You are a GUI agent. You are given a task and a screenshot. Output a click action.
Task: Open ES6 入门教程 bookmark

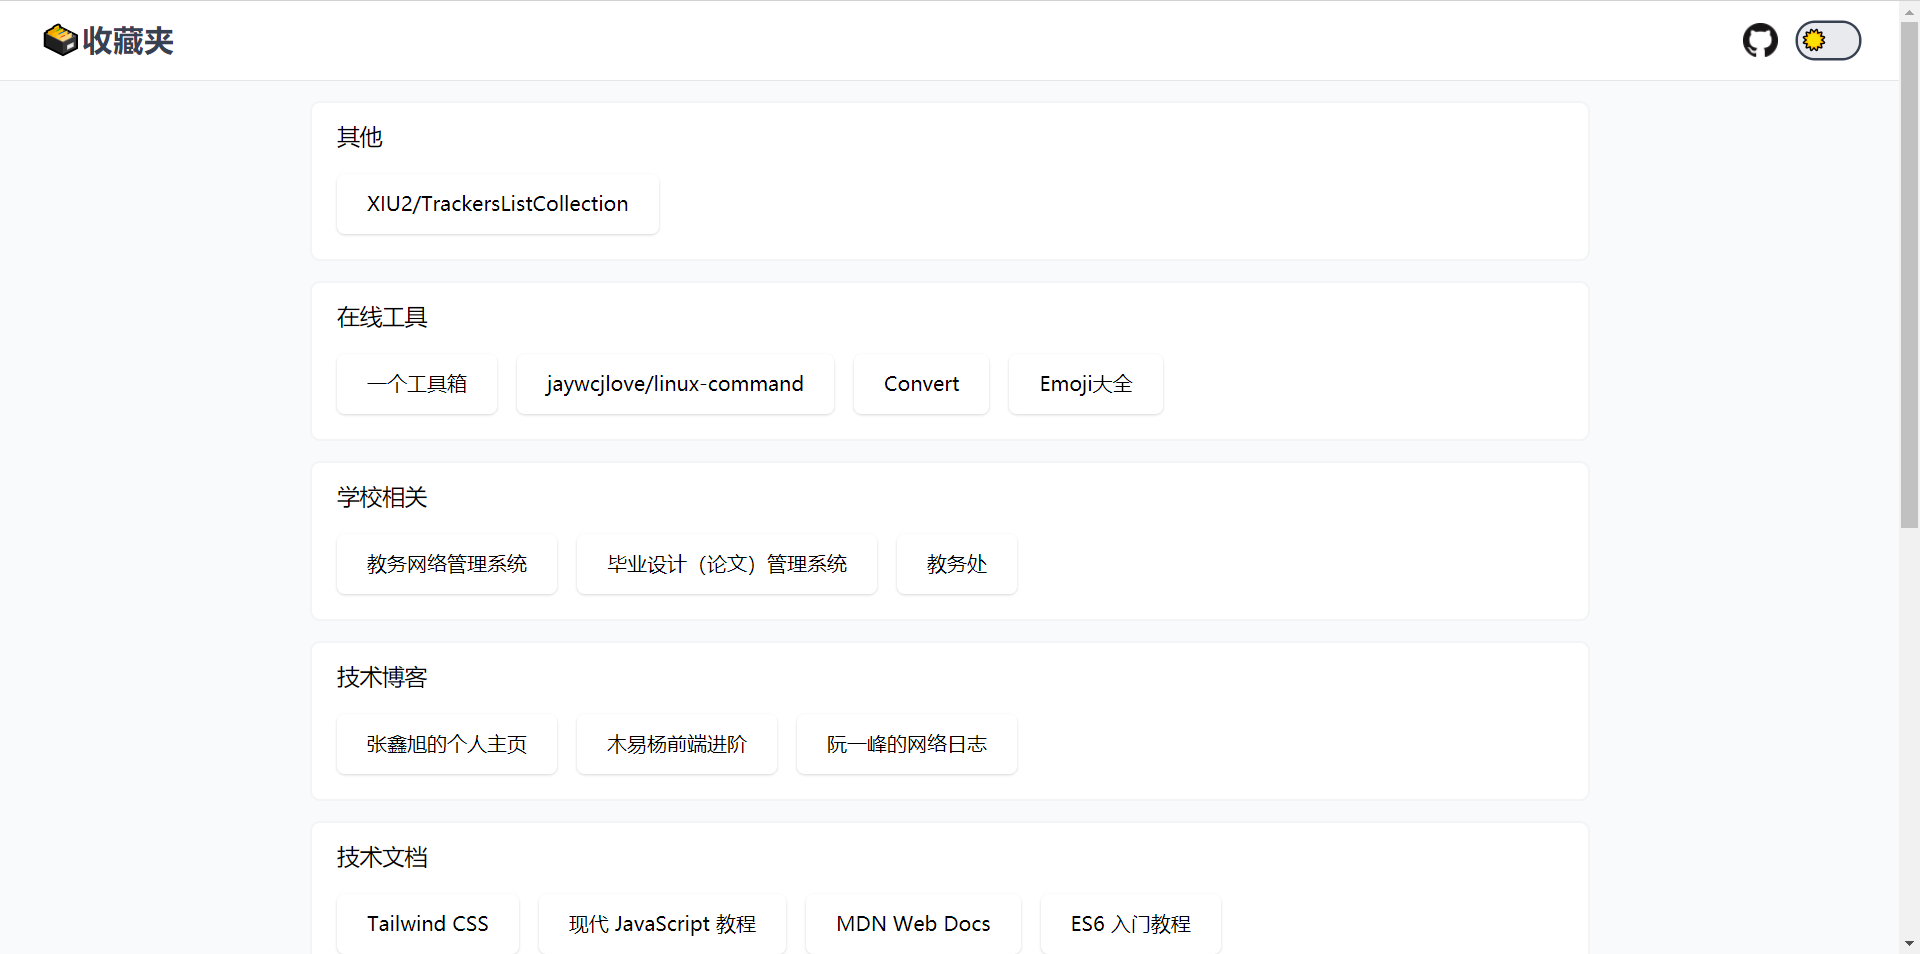click(1131, 924)
